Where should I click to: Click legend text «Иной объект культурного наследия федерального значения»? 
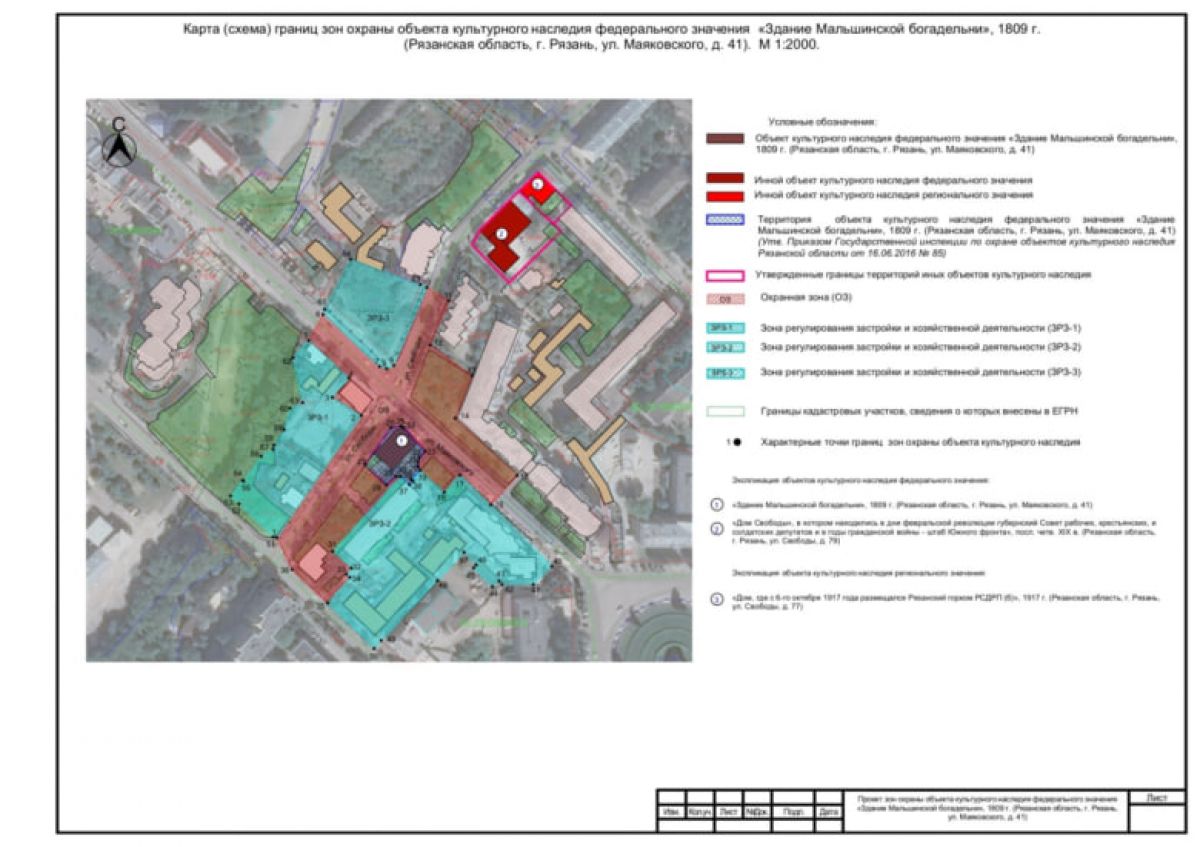point(895,179)
